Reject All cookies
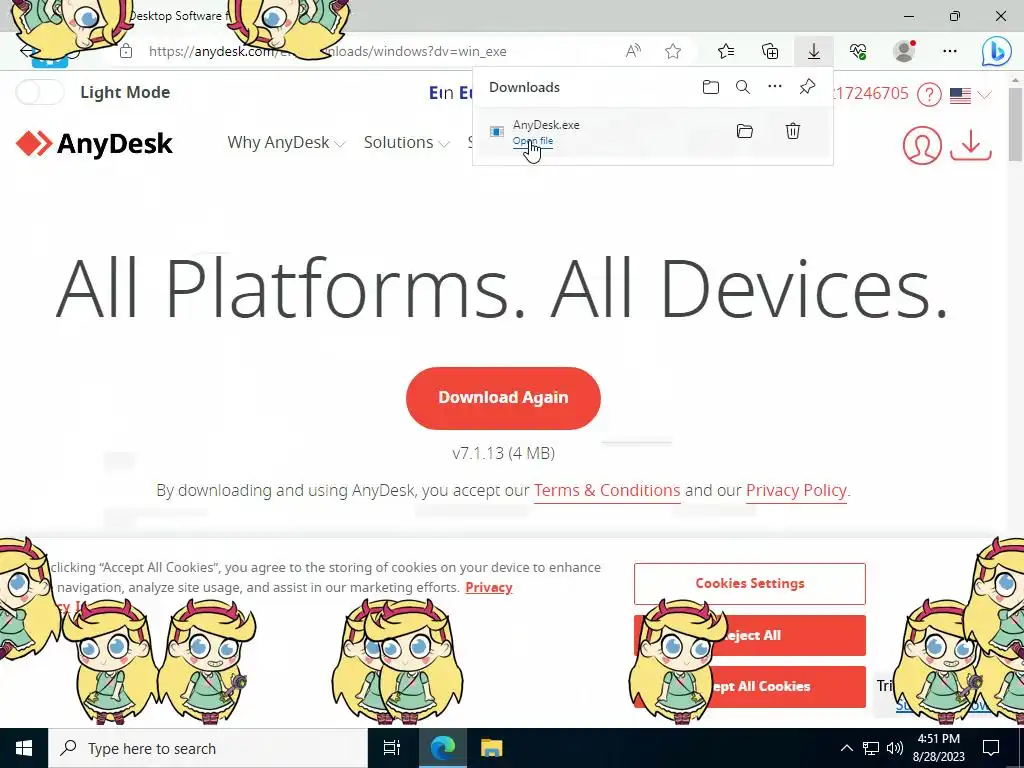This screenshot has height=768, width=1024. pos(750,635)
